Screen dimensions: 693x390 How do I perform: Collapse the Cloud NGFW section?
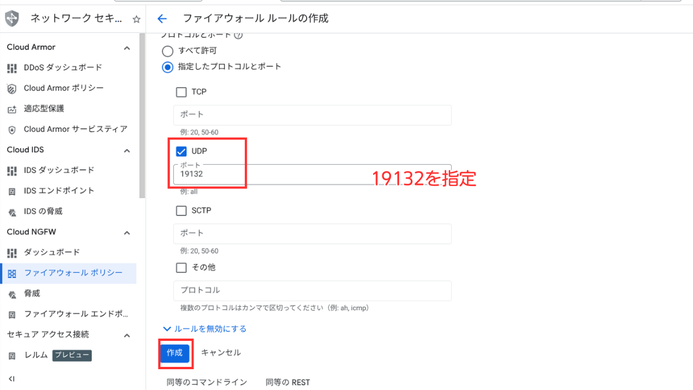coord(127,233)
